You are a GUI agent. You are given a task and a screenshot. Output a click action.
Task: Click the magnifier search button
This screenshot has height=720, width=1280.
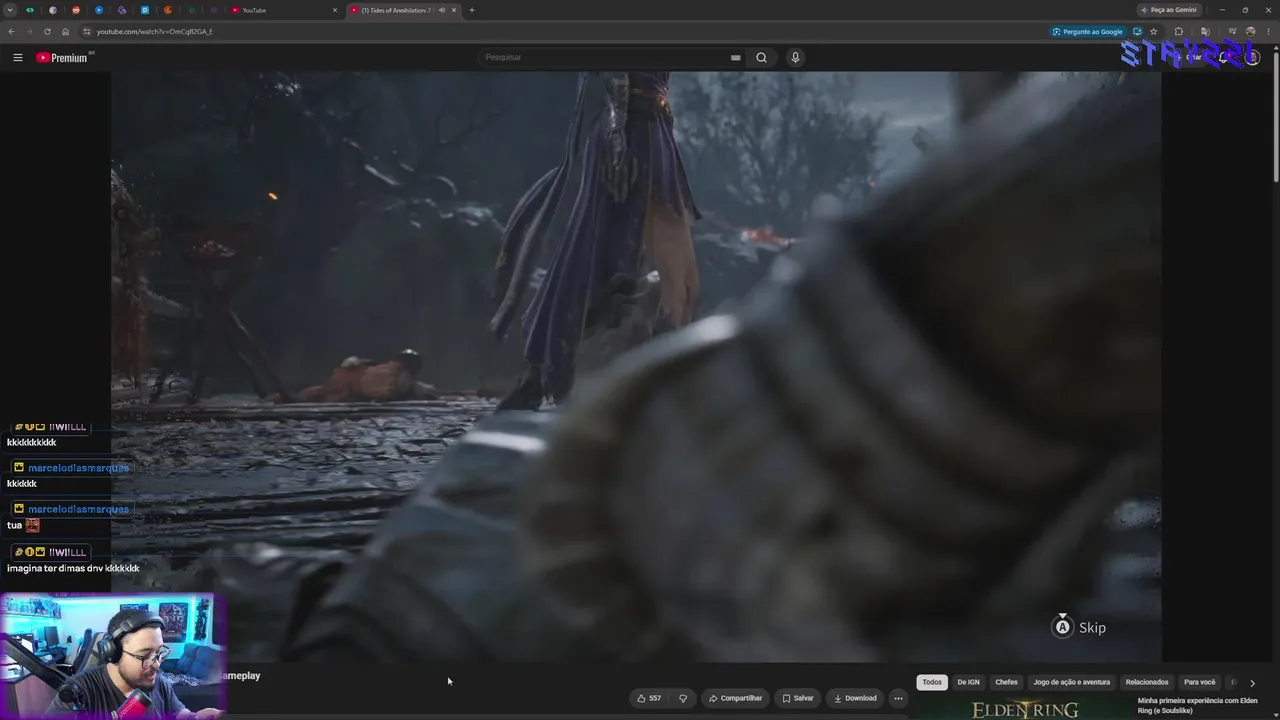tap(761, 57)
